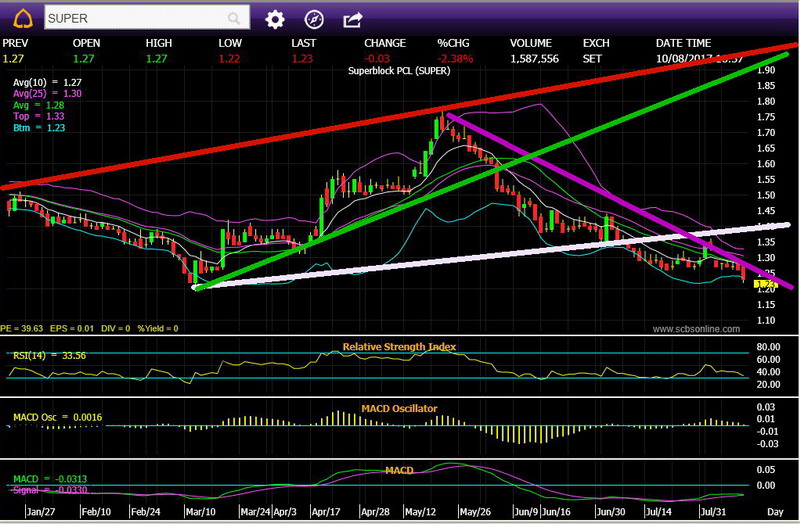The width and height of the screenshot is (800, 524).
Task: Click the magnifier search icon
Action: click(x=234, y=19)
